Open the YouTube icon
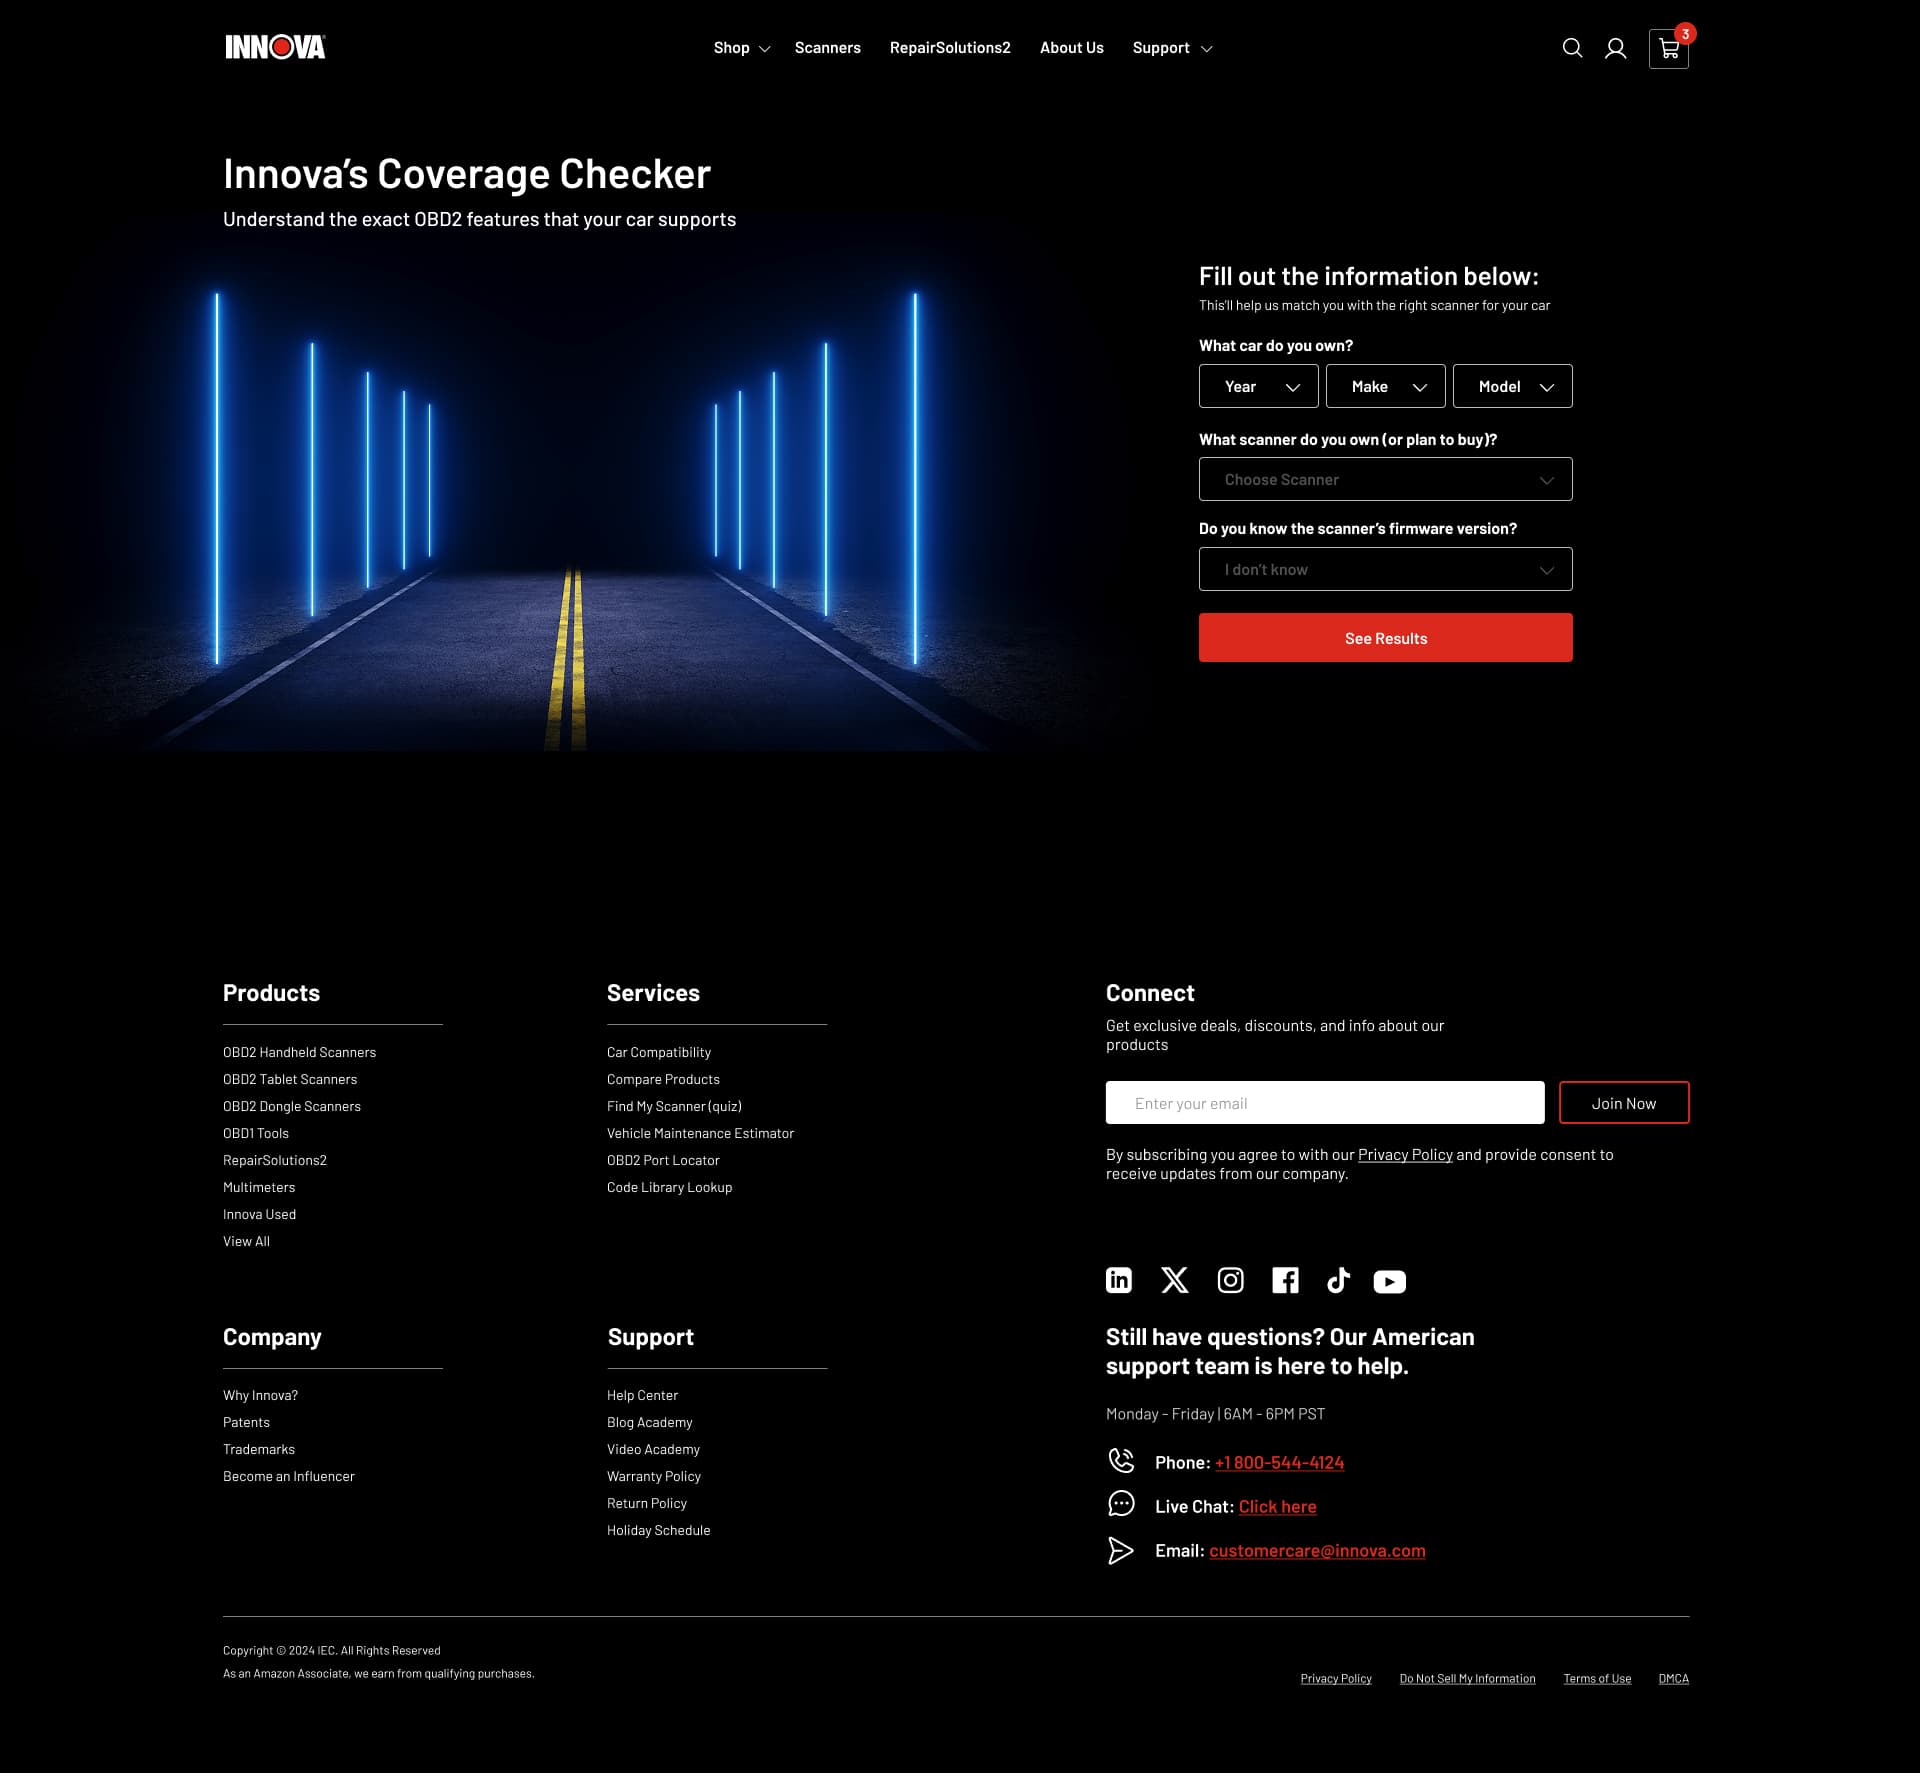This screenshot has height=1774, width=1920. 1390,1281
